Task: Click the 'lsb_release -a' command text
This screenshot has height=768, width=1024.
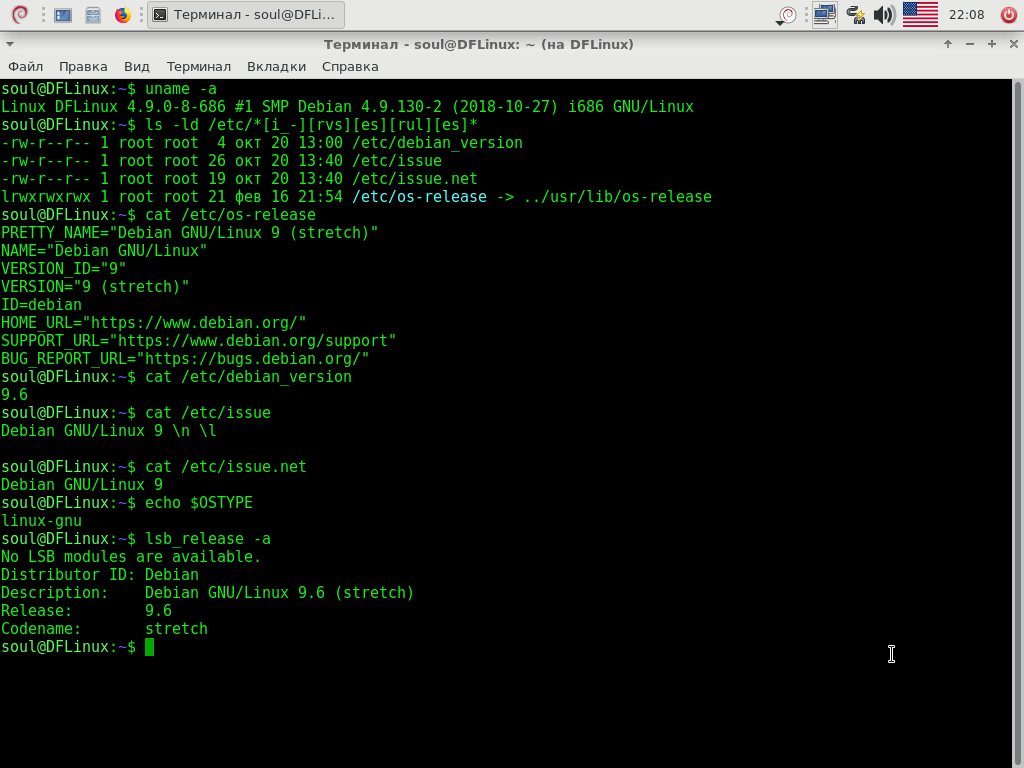Action: [208, 539]
